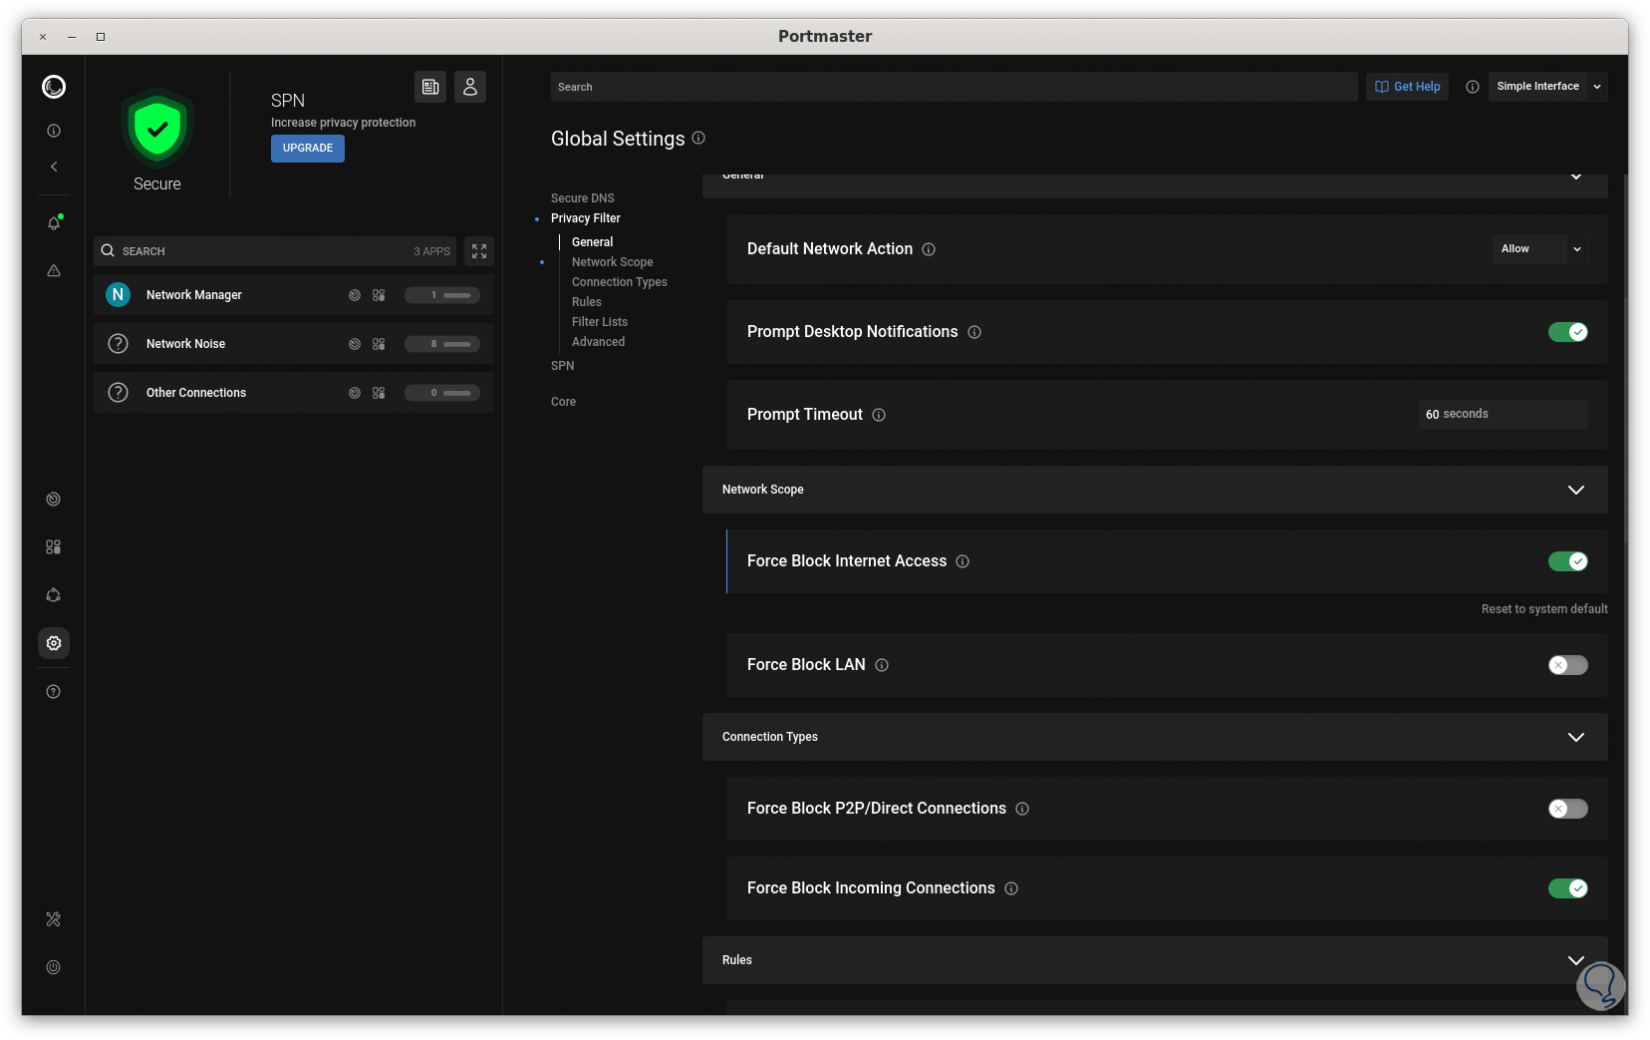This screenshot has width=1650, height=1040.
Task: Jump to Filter Lists in settings navigation
Action: point(600,322)
